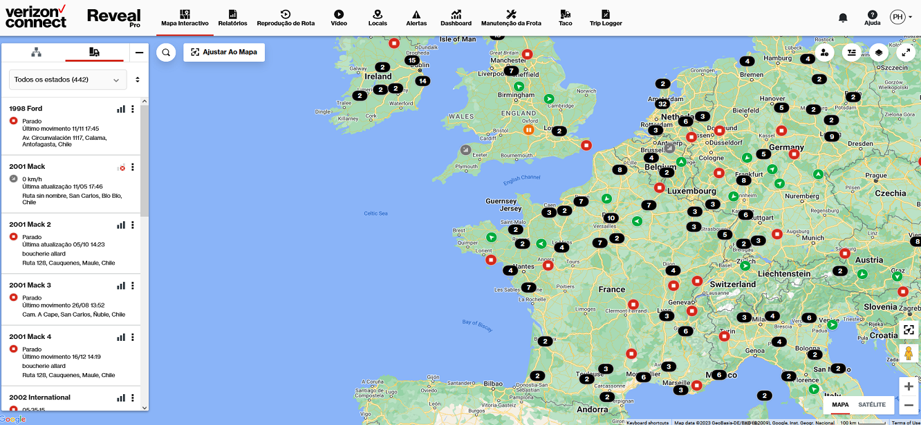
Task: Open 1998 Ford three-dot options menu
Action: click(133, 109)
